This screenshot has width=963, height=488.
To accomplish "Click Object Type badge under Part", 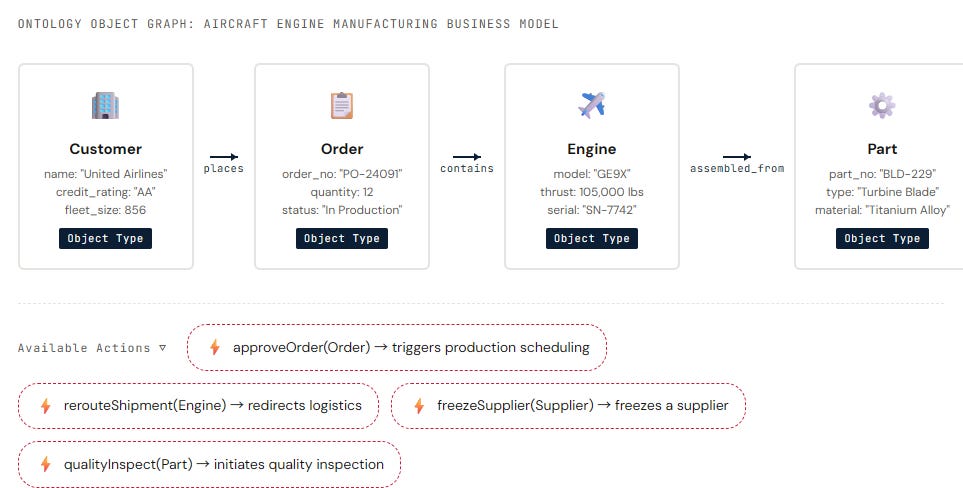I will coord(882,238).
